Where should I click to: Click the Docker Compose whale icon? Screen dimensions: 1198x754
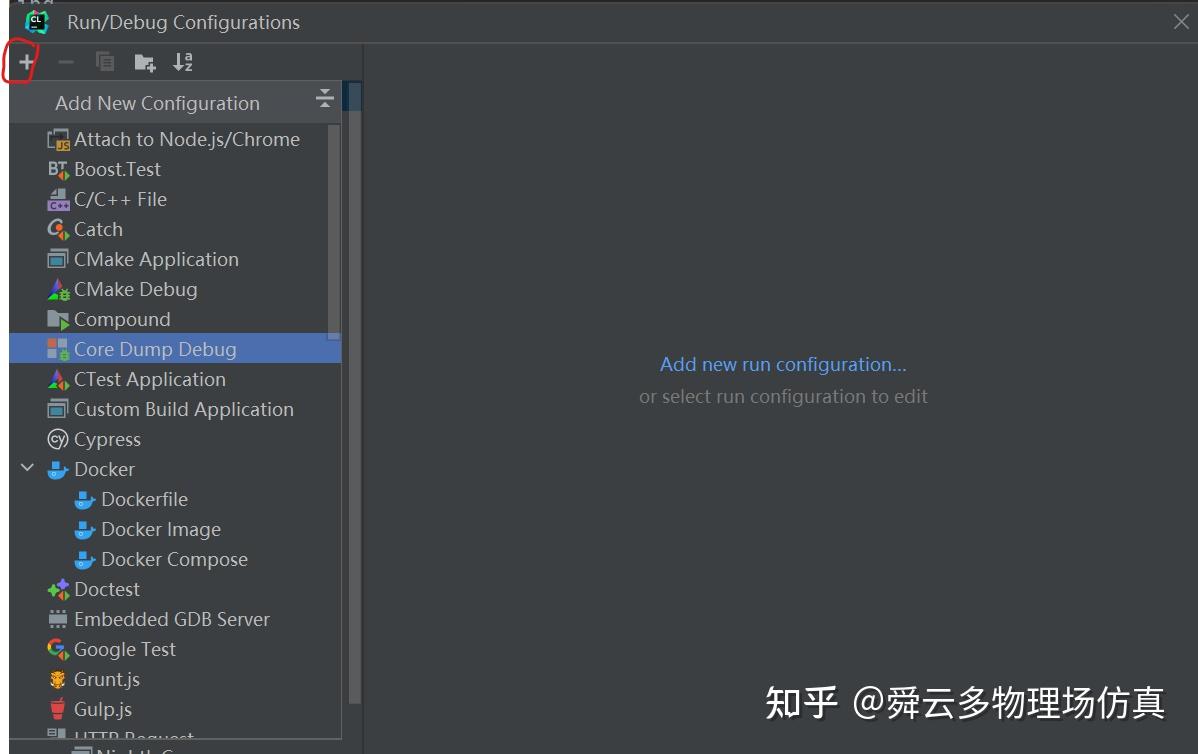[85, 560]
